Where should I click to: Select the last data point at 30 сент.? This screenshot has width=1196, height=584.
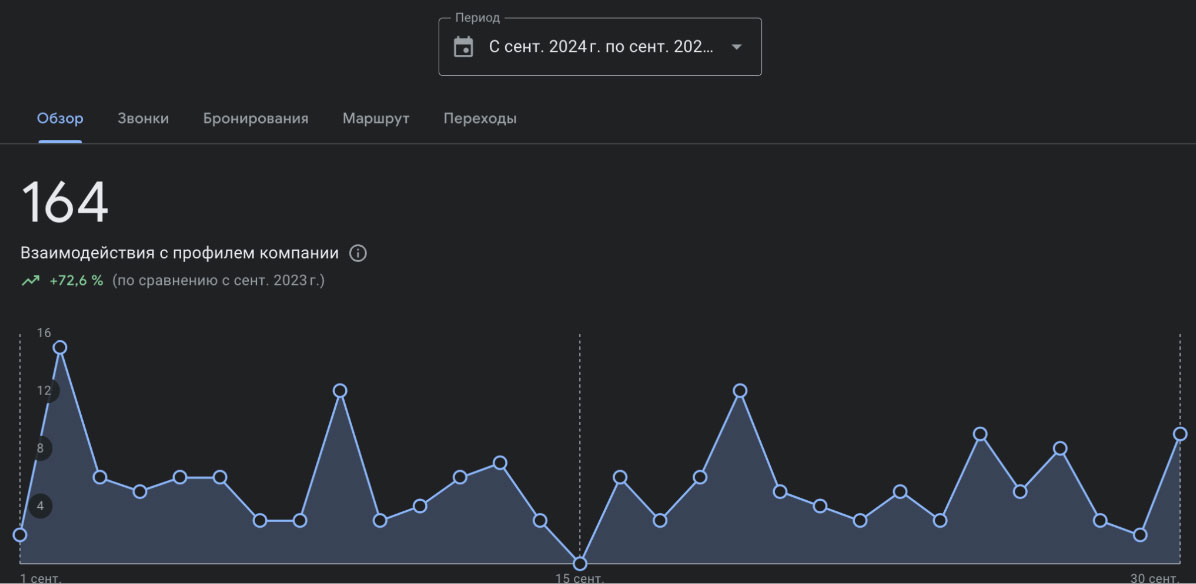click(1180, 434)
